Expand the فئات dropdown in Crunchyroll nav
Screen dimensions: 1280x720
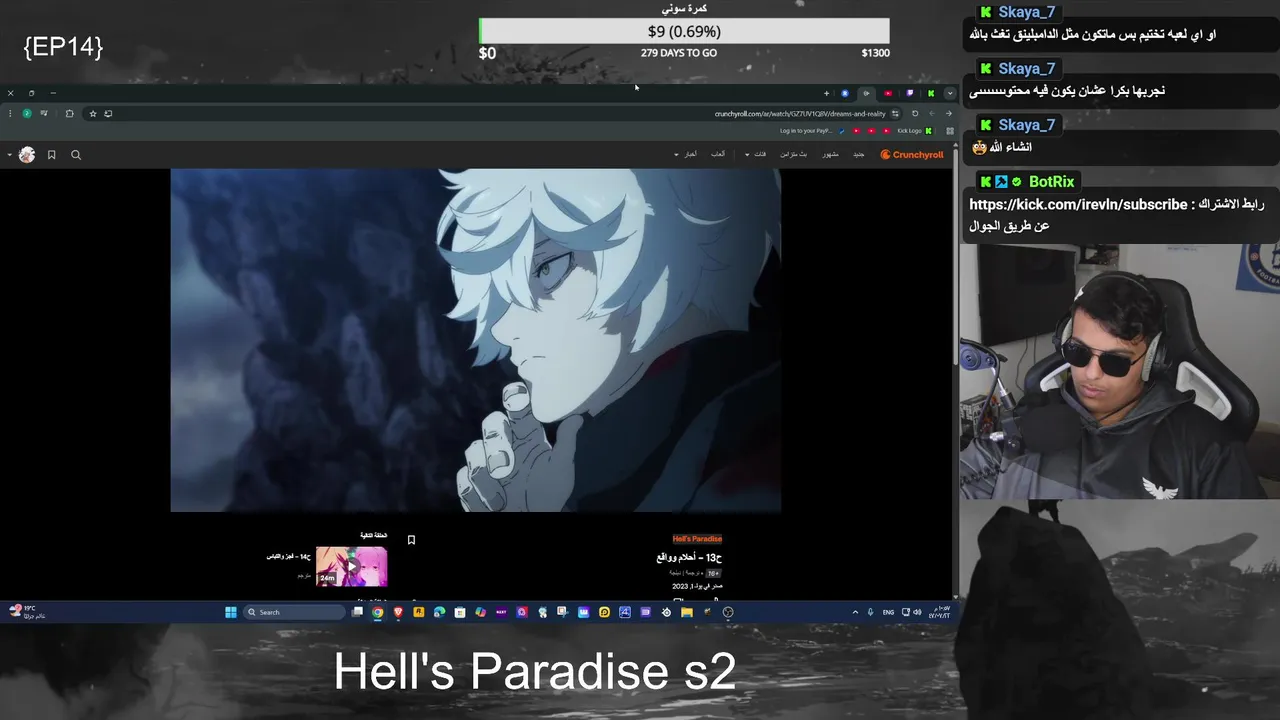755,155
